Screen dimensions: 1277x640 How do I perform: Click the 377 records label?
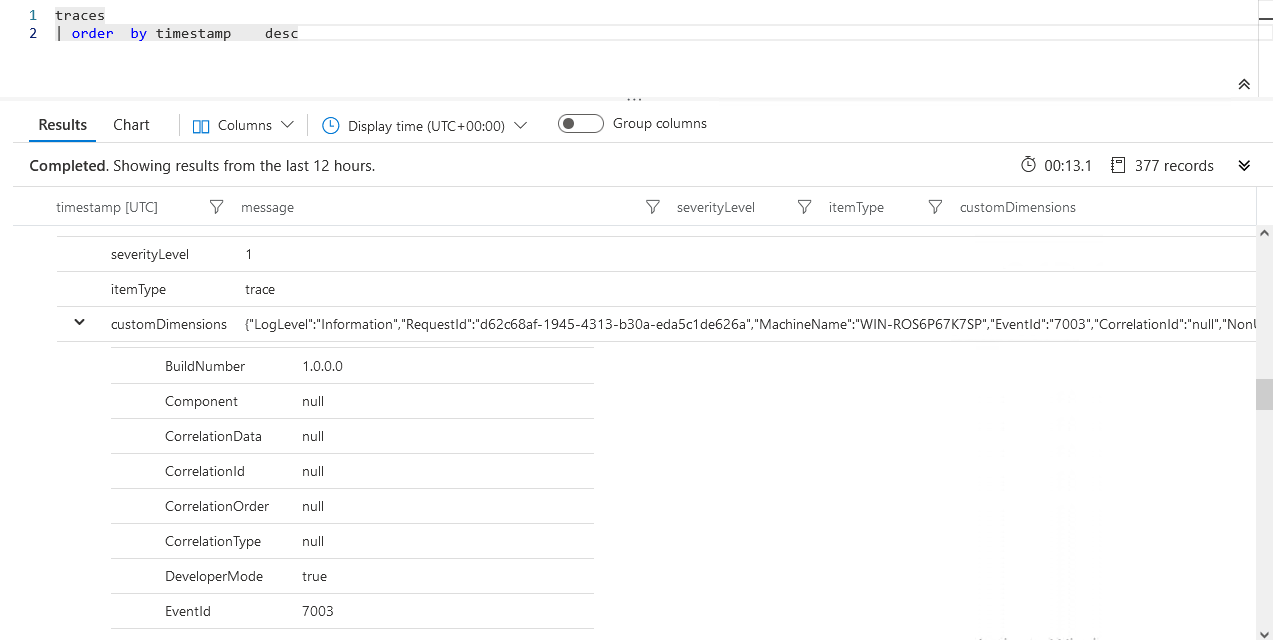tap(1172, 165)
